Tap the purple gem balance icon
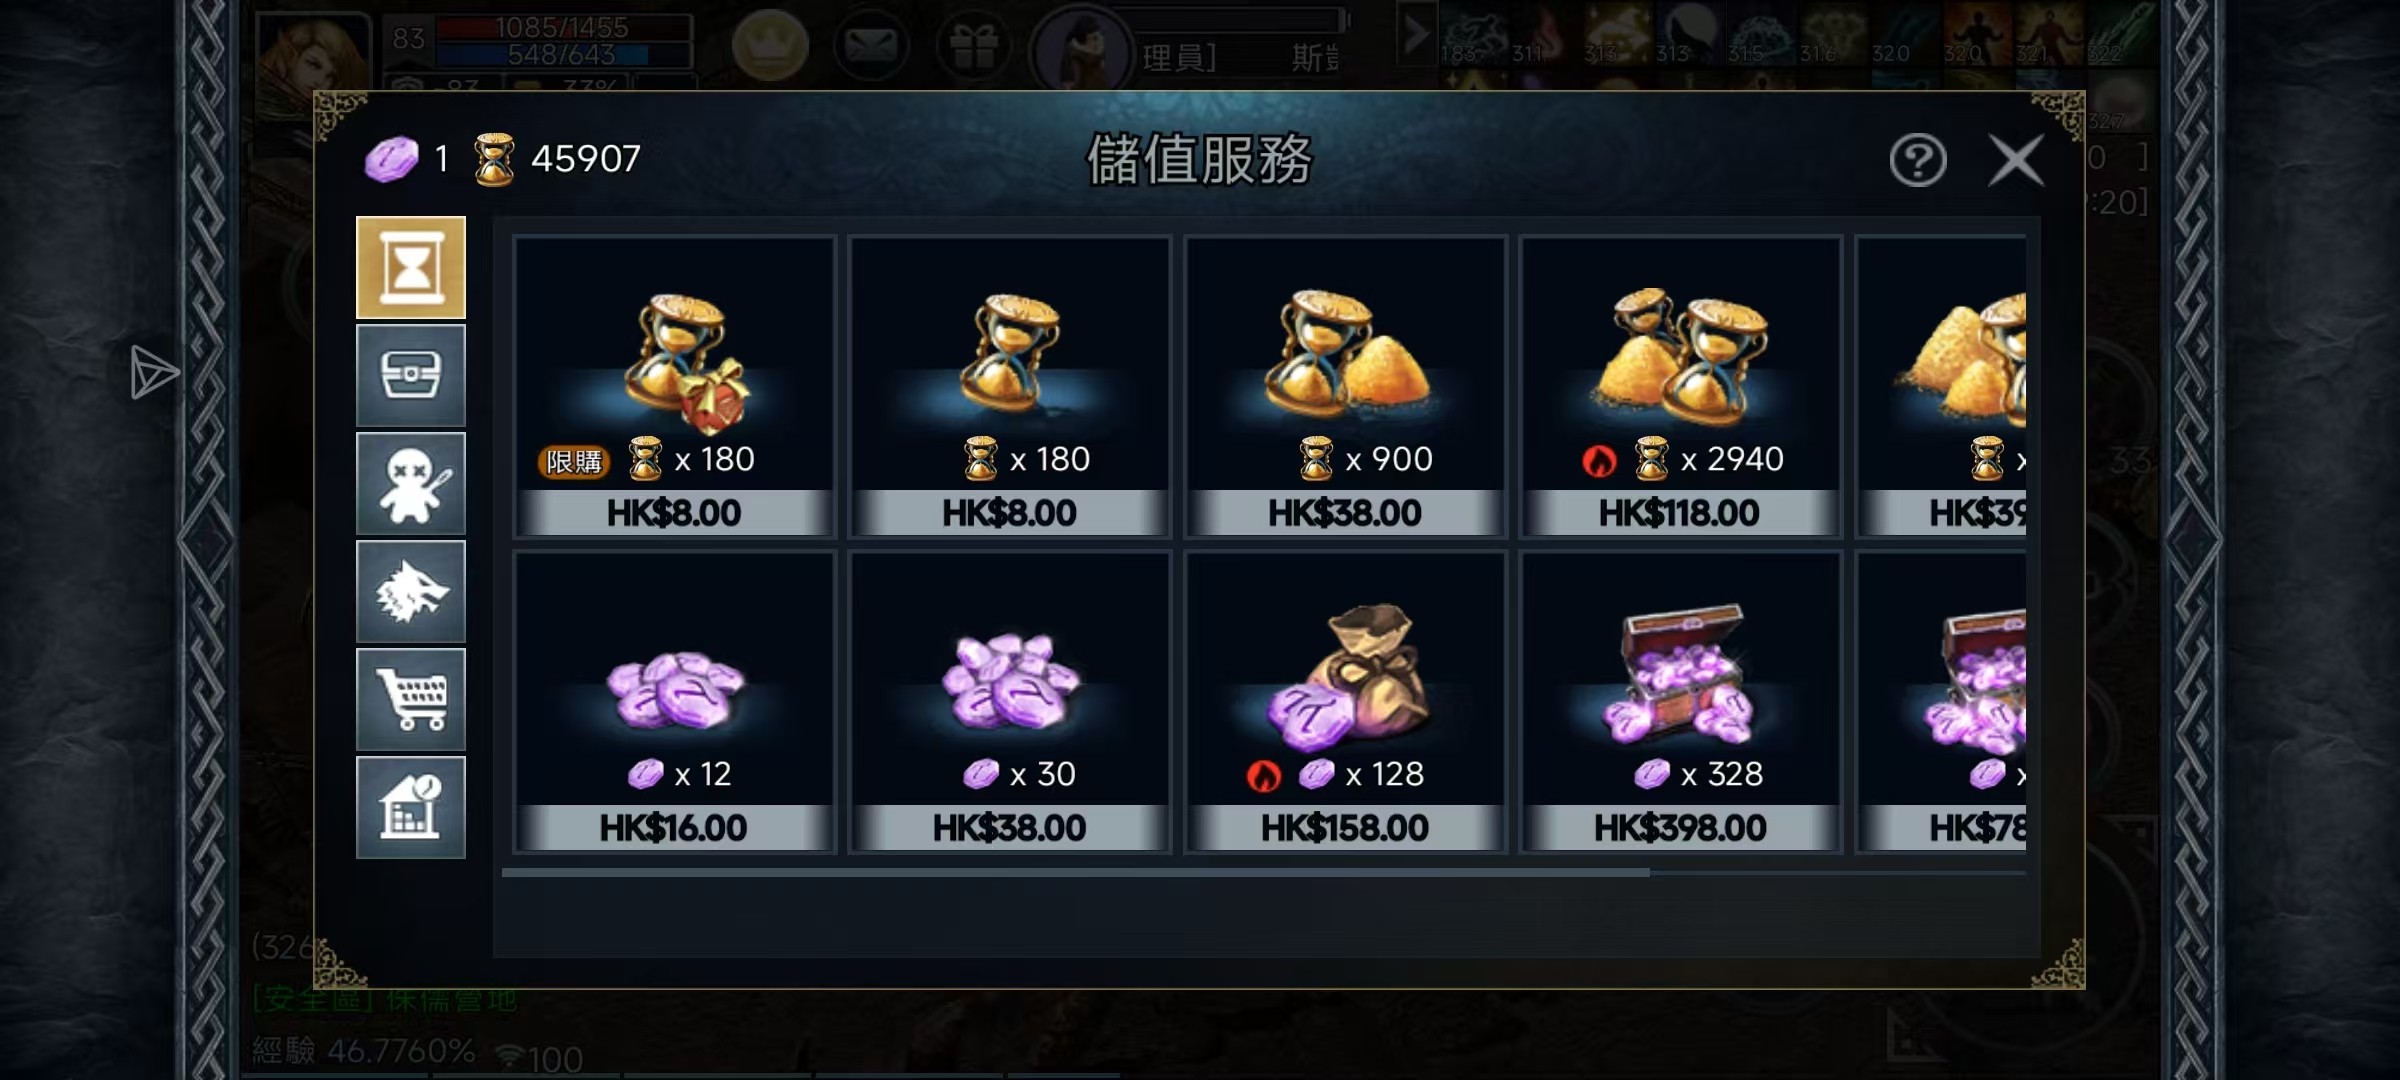The width and height of the screenshot is (2400, 1080). coord(391,159)
